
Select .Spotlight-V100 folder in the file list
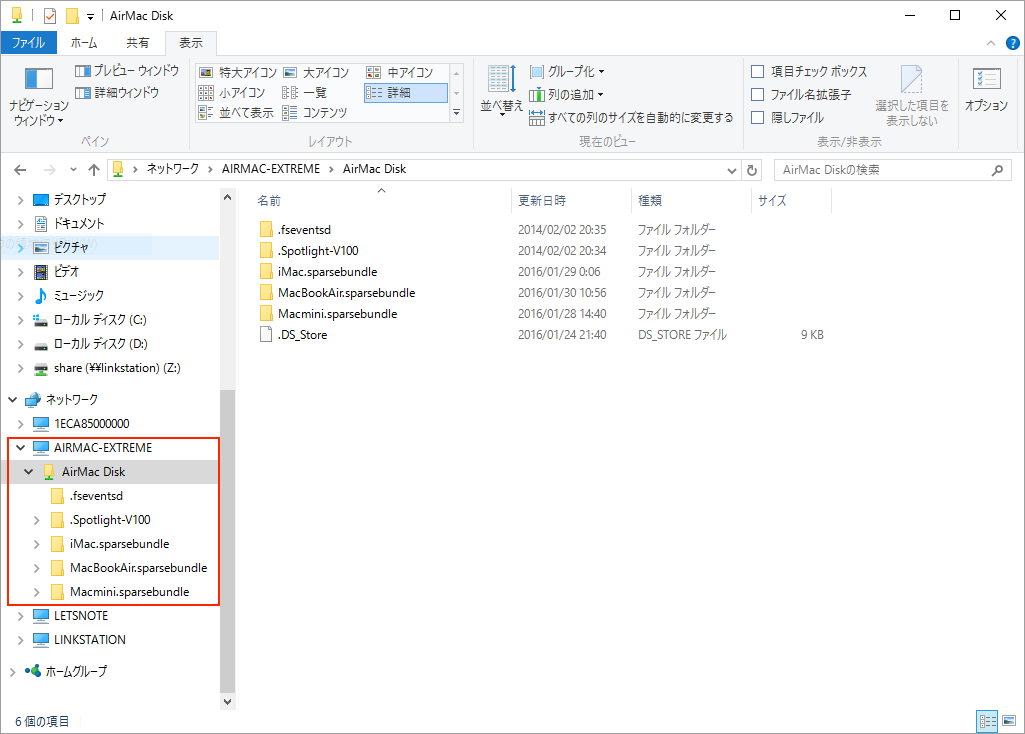click(318, 251)
